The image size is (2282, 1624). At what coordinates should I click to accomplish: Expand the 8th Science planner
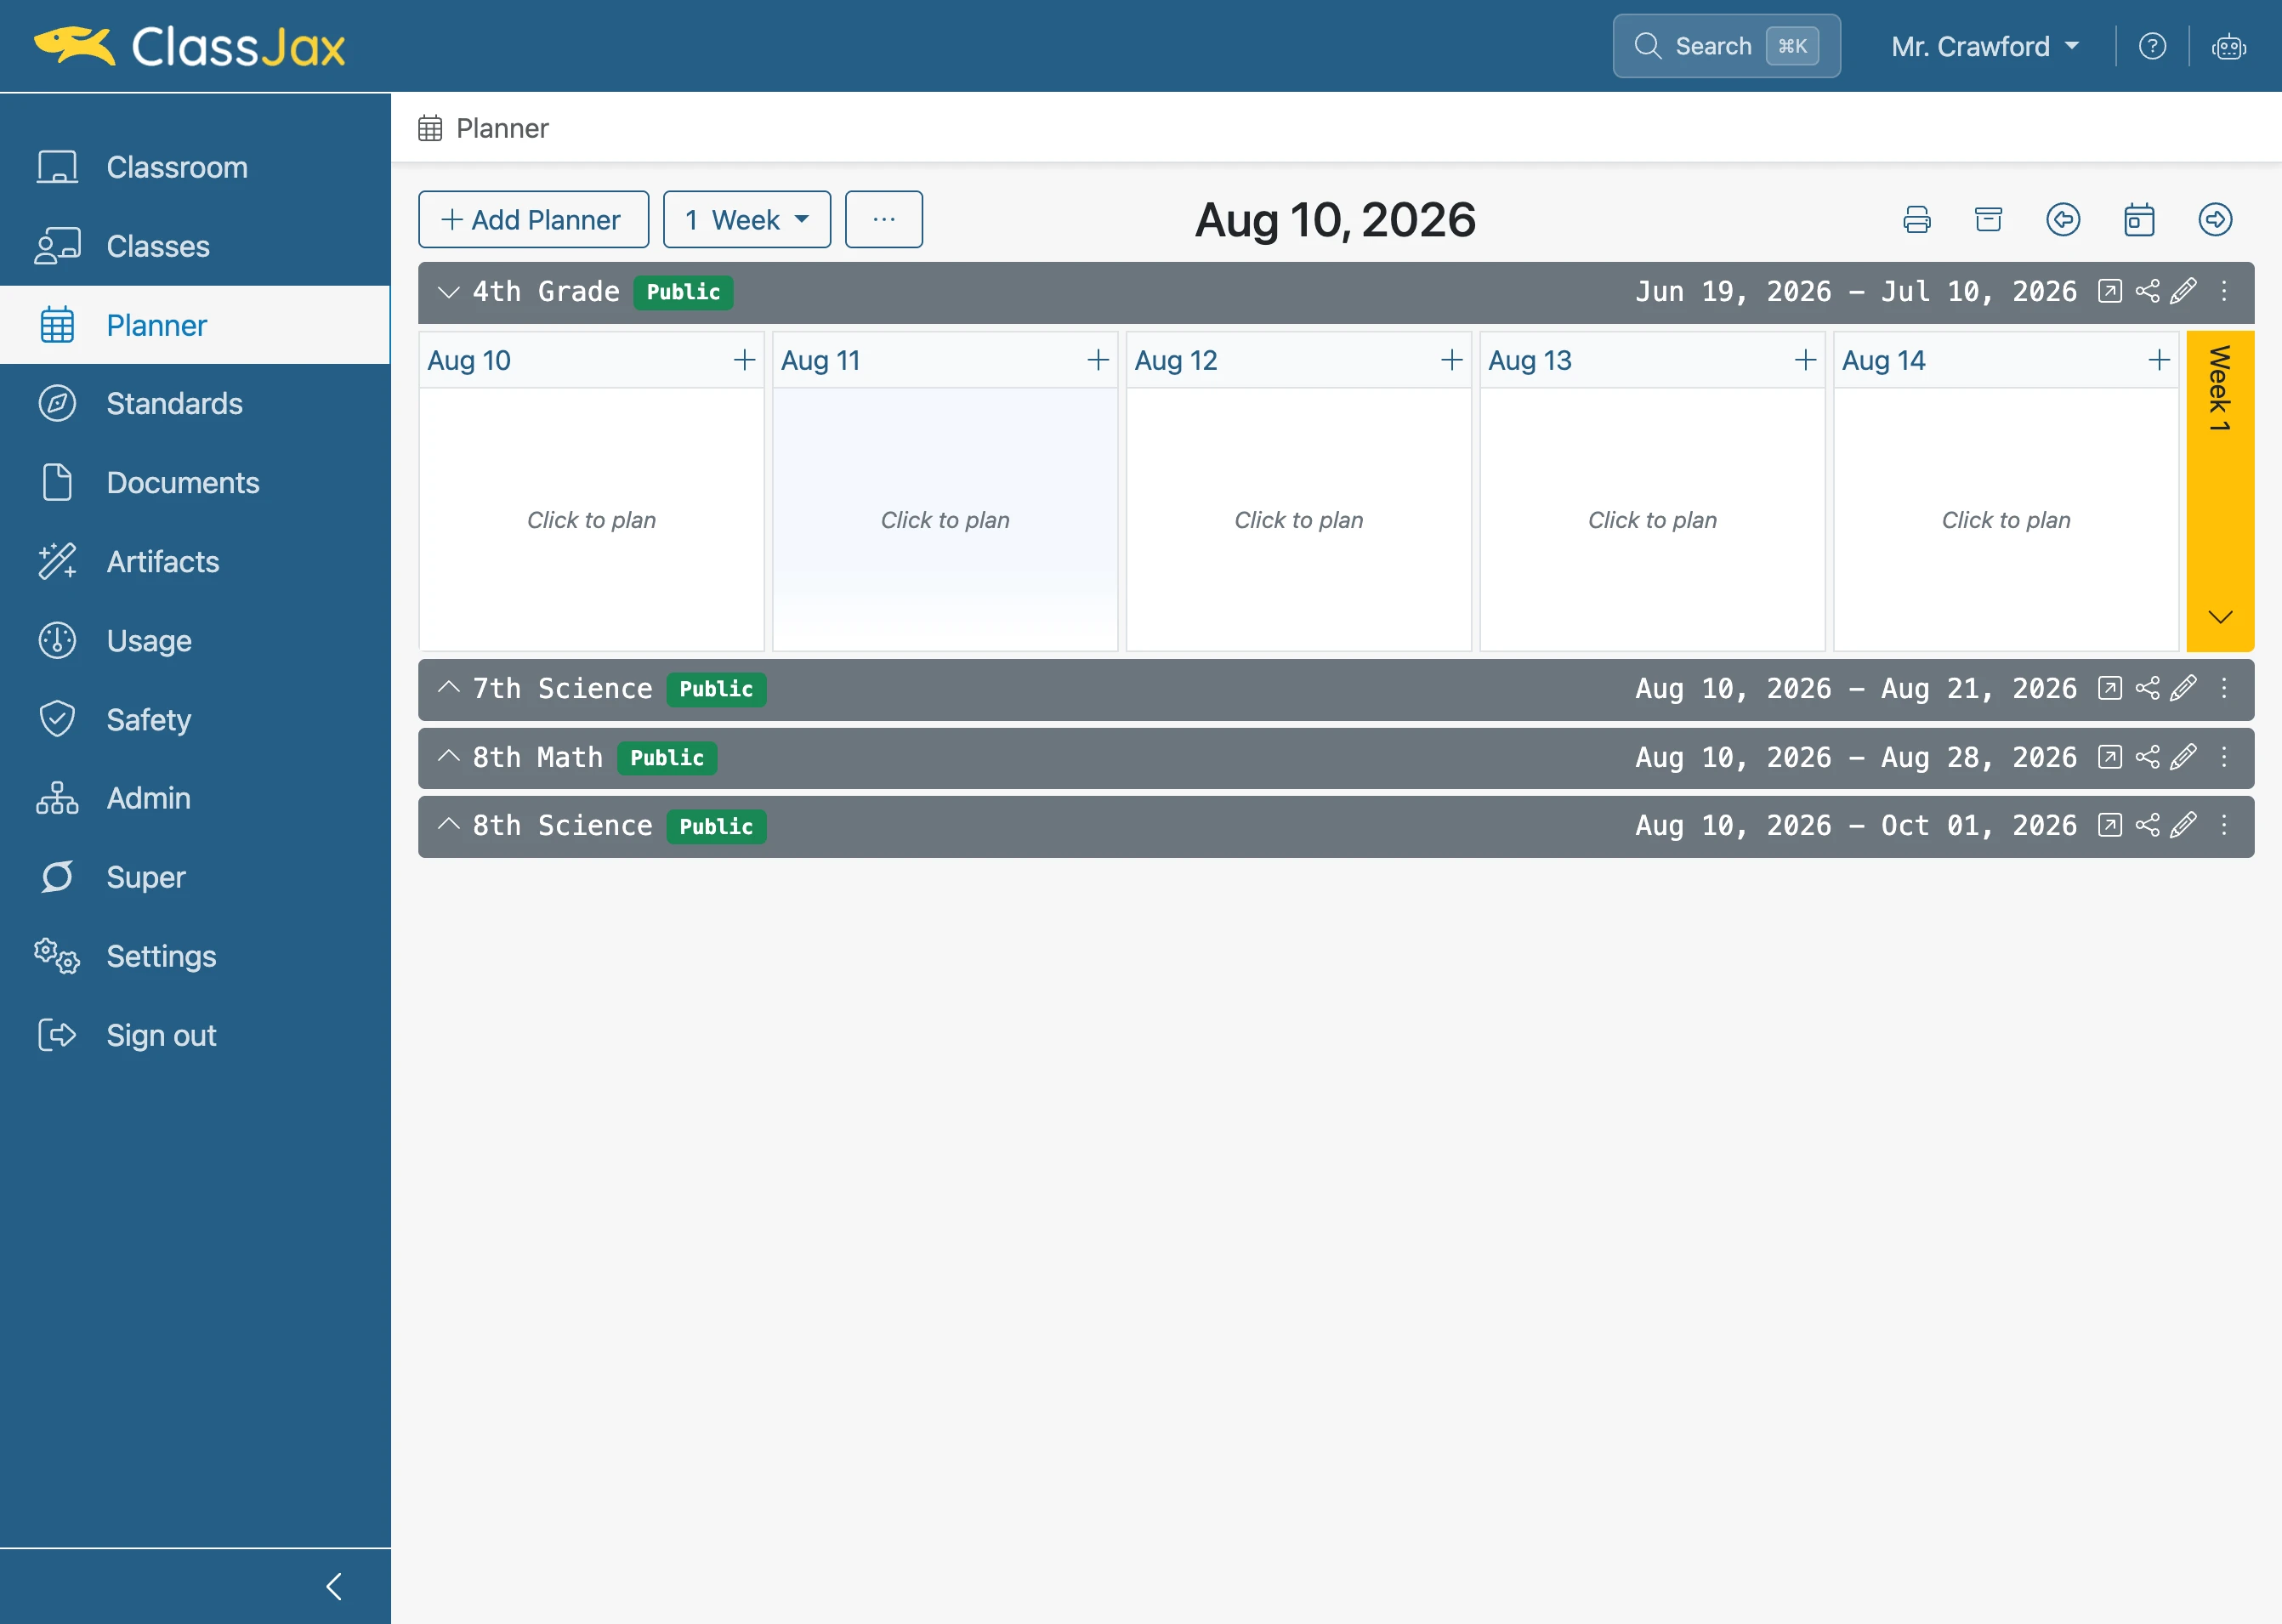(x=448, y=825)
